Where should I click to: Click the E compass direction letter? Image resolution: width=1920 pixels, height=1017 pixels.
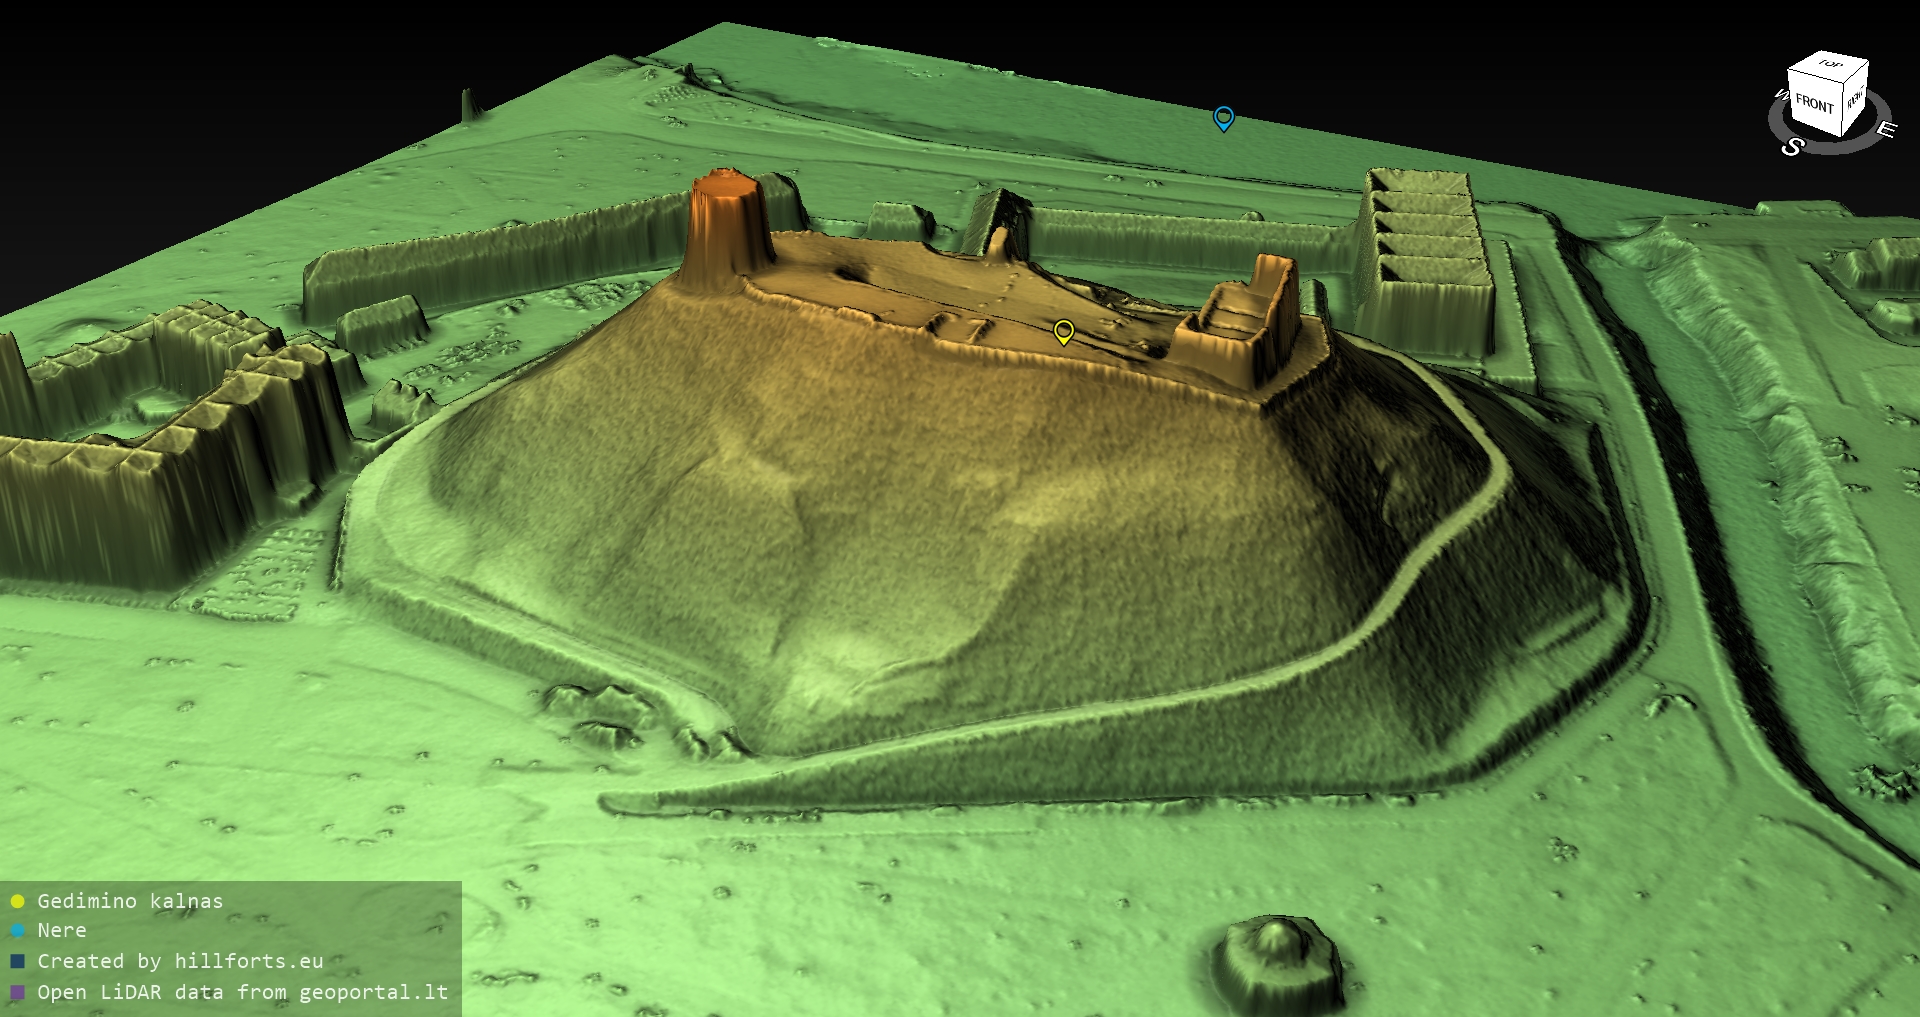click(x=1886, y=129)
